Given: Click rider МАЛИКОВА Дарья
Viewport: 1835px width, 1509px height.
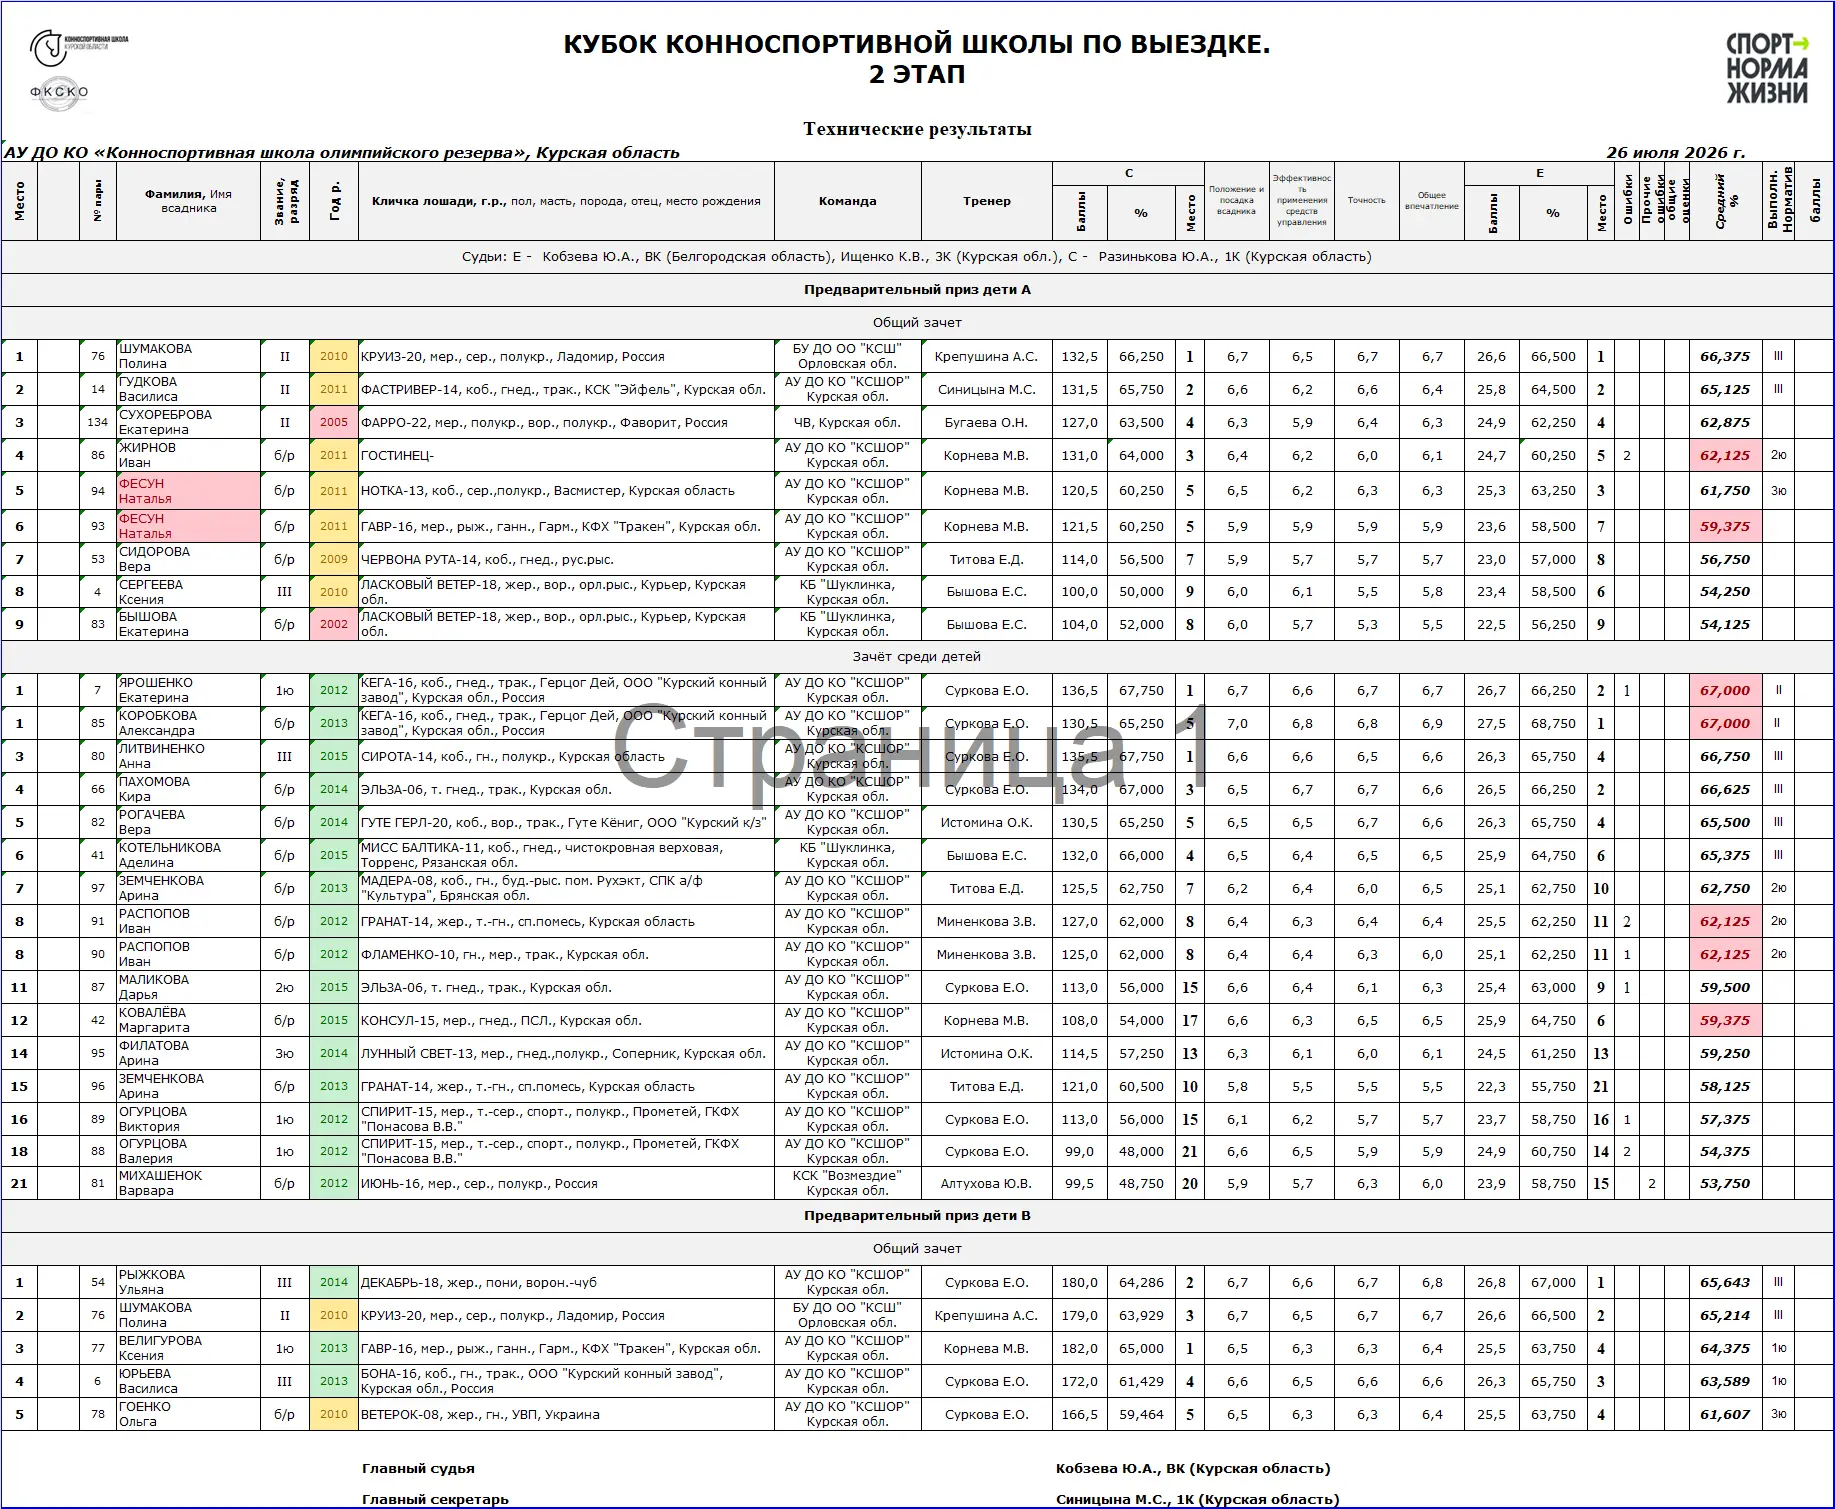Looking at the screenshot, I should pos(188,987).
